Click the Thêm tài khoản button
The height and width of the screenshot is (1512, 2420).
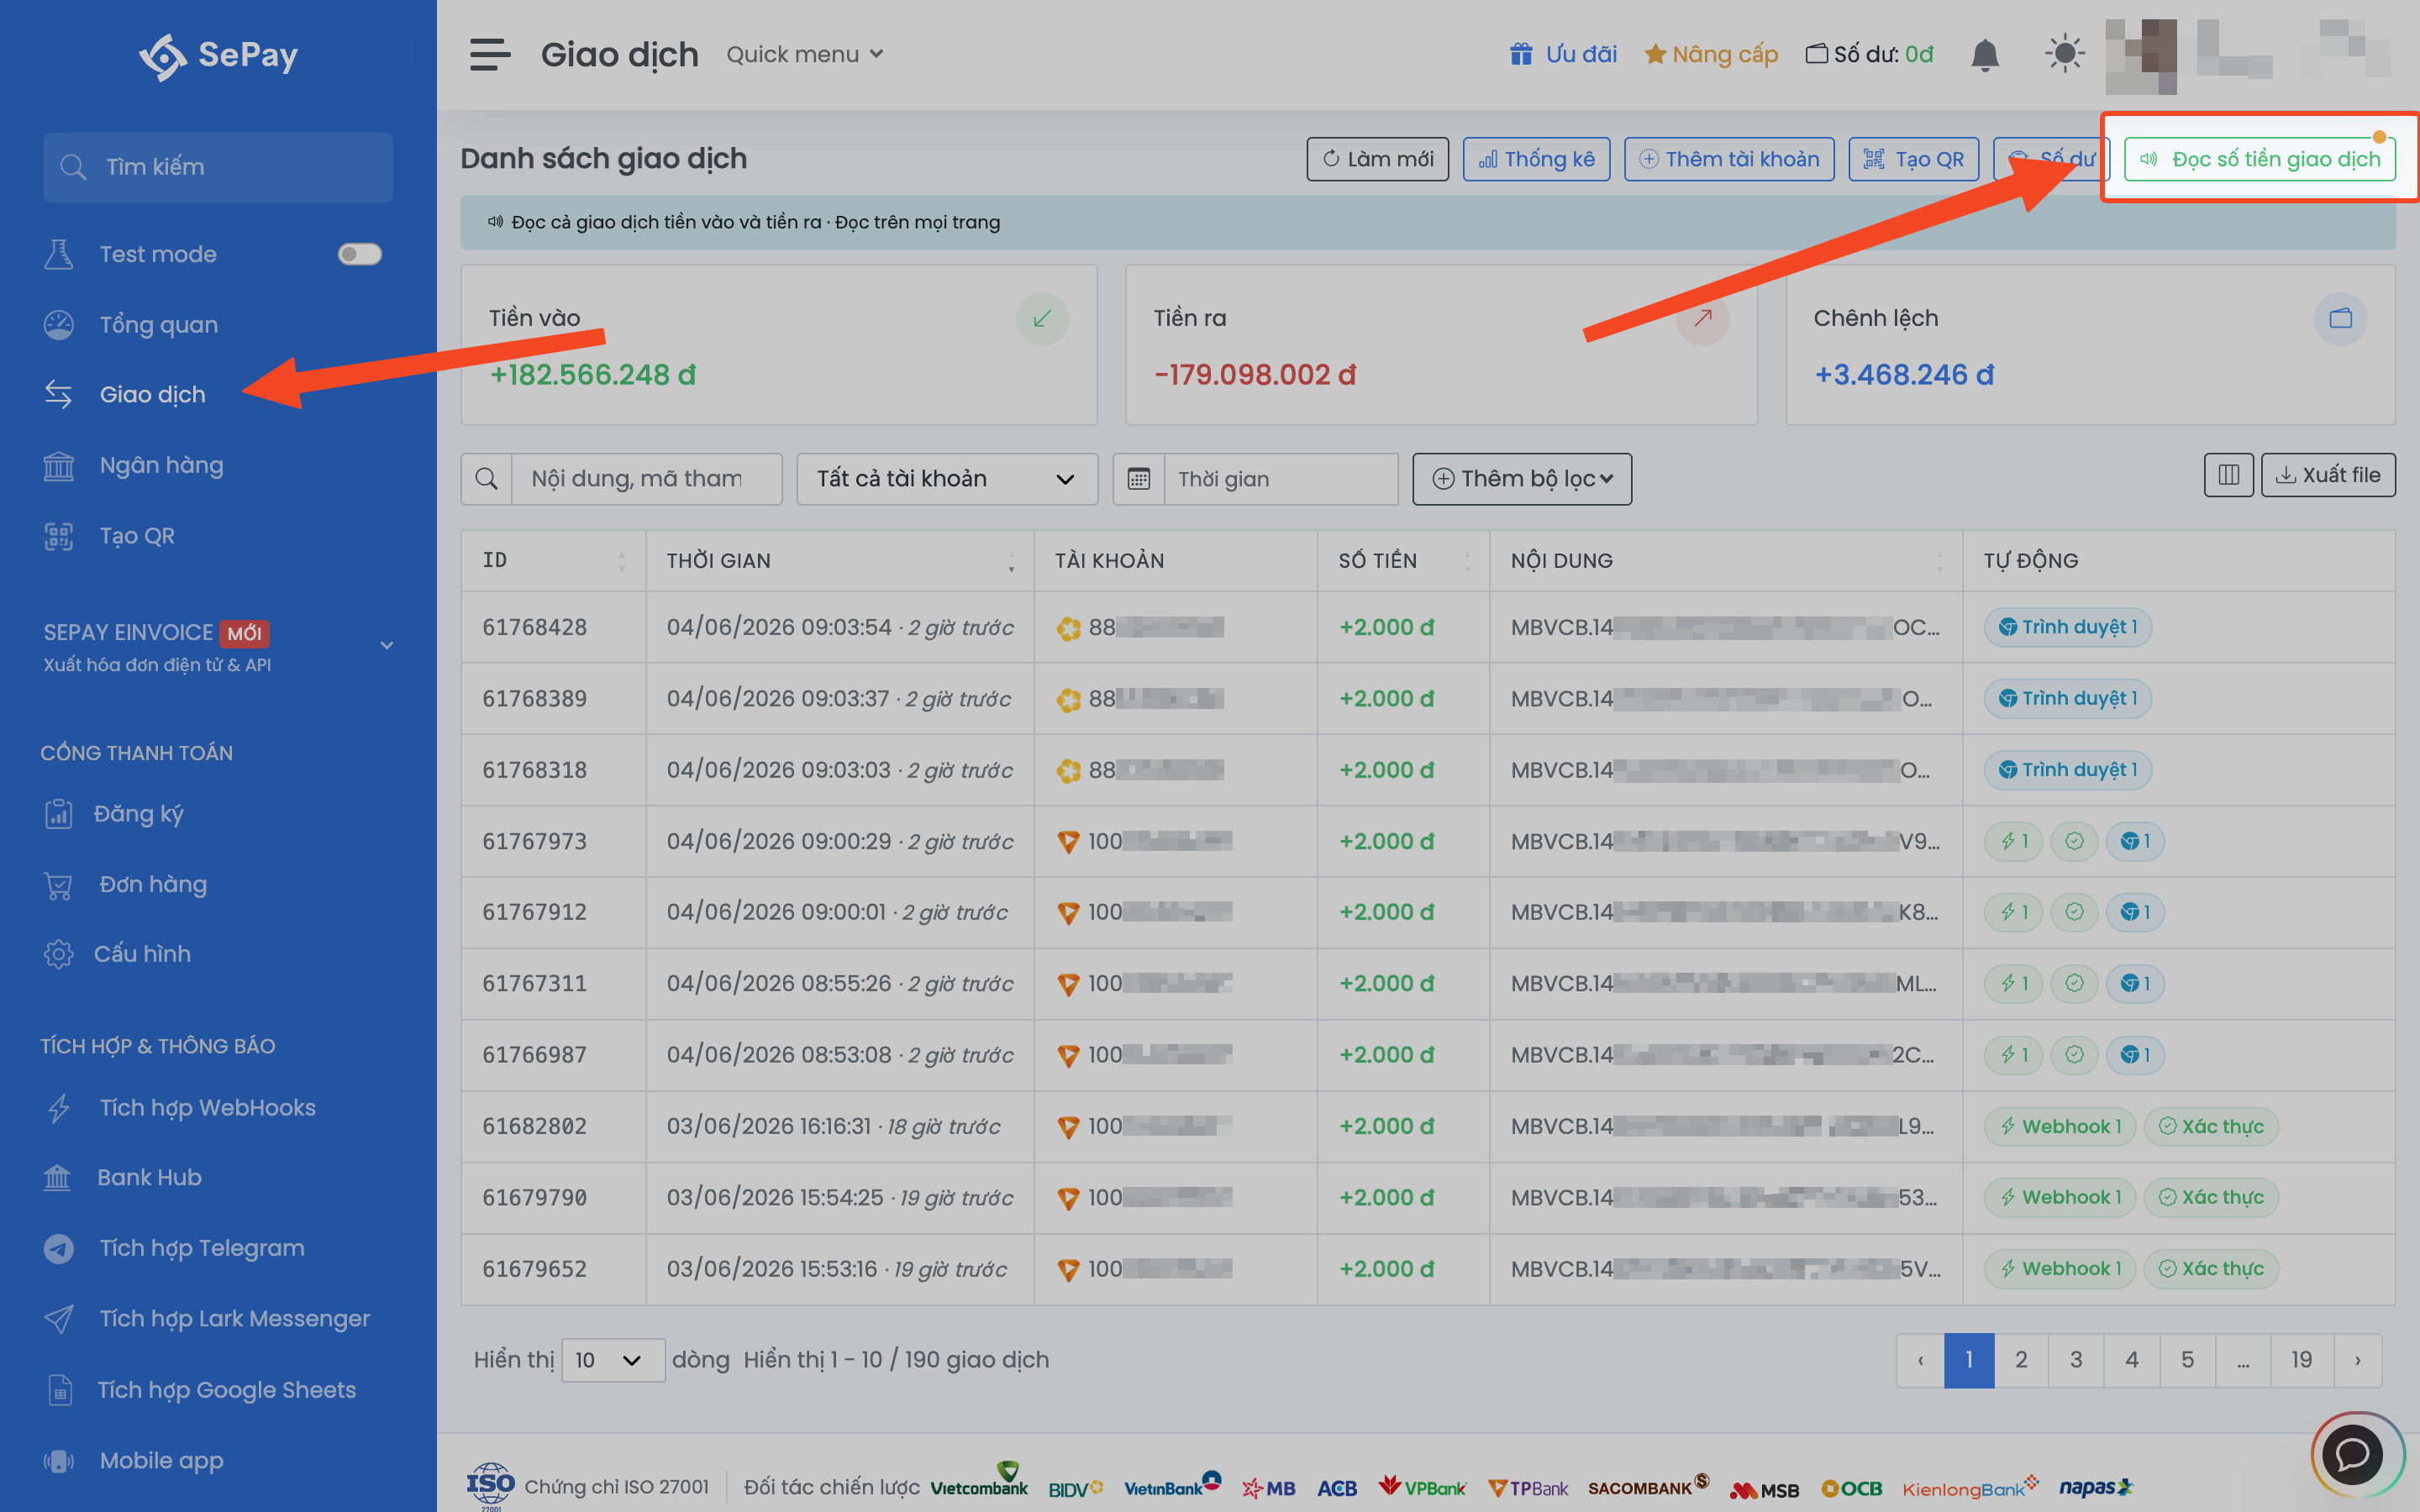tap(1729, 159)
